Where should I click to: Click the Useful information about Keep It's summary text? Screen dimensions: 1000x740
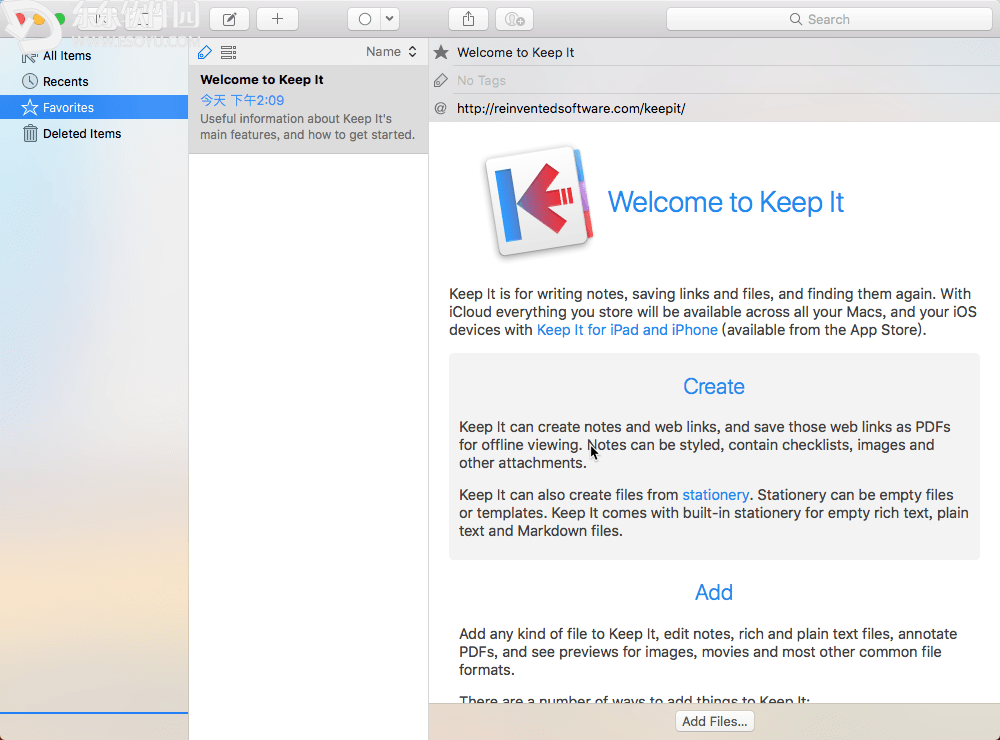(307, 126)
